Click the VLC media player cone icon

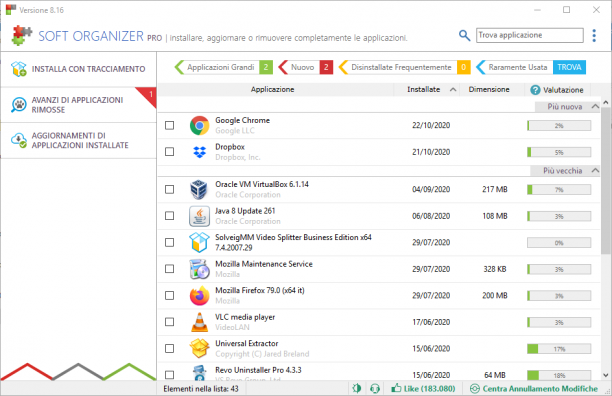click(199, 322)
